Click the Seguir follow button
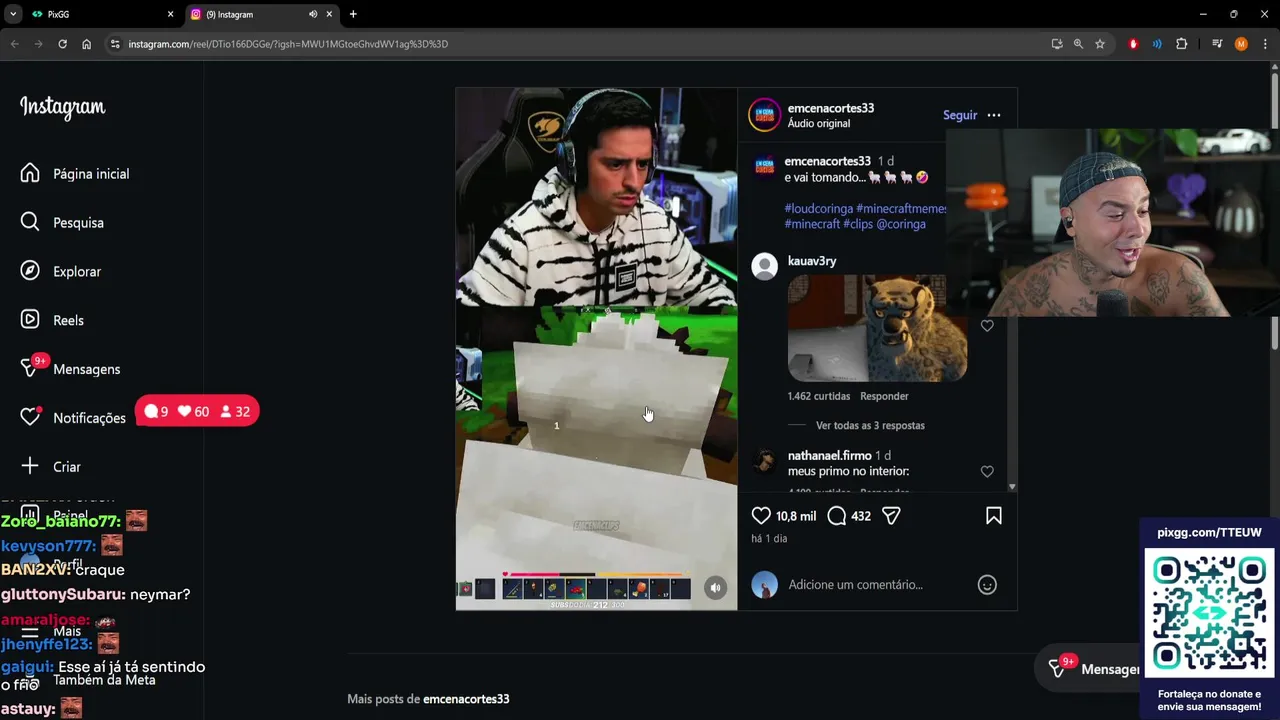This screenshot has height=720, width=1280. (x=960, y=115)
